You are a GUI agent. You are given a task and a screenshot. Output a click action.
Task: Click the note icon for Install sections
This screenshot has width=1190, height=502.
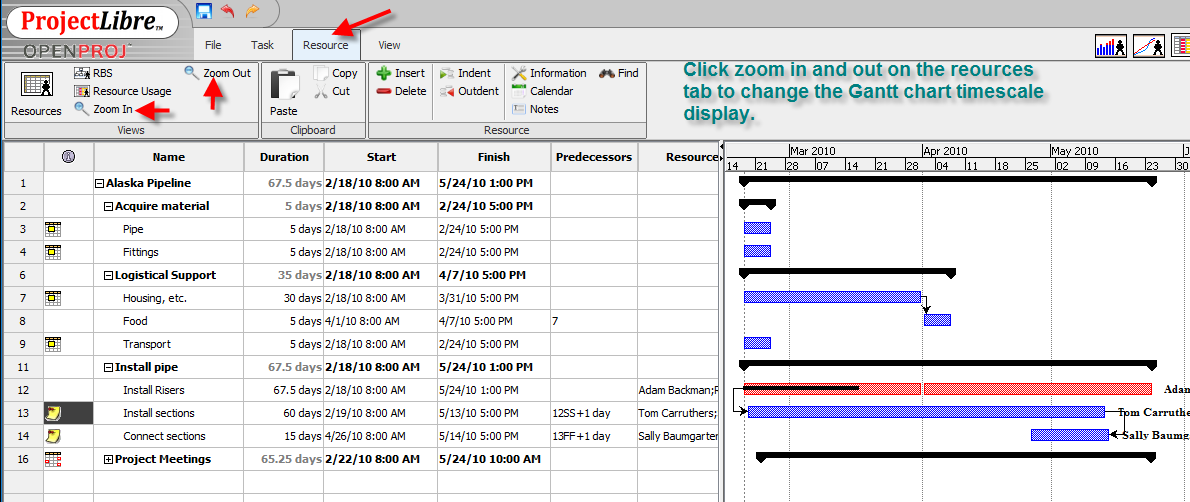[52, 413]
